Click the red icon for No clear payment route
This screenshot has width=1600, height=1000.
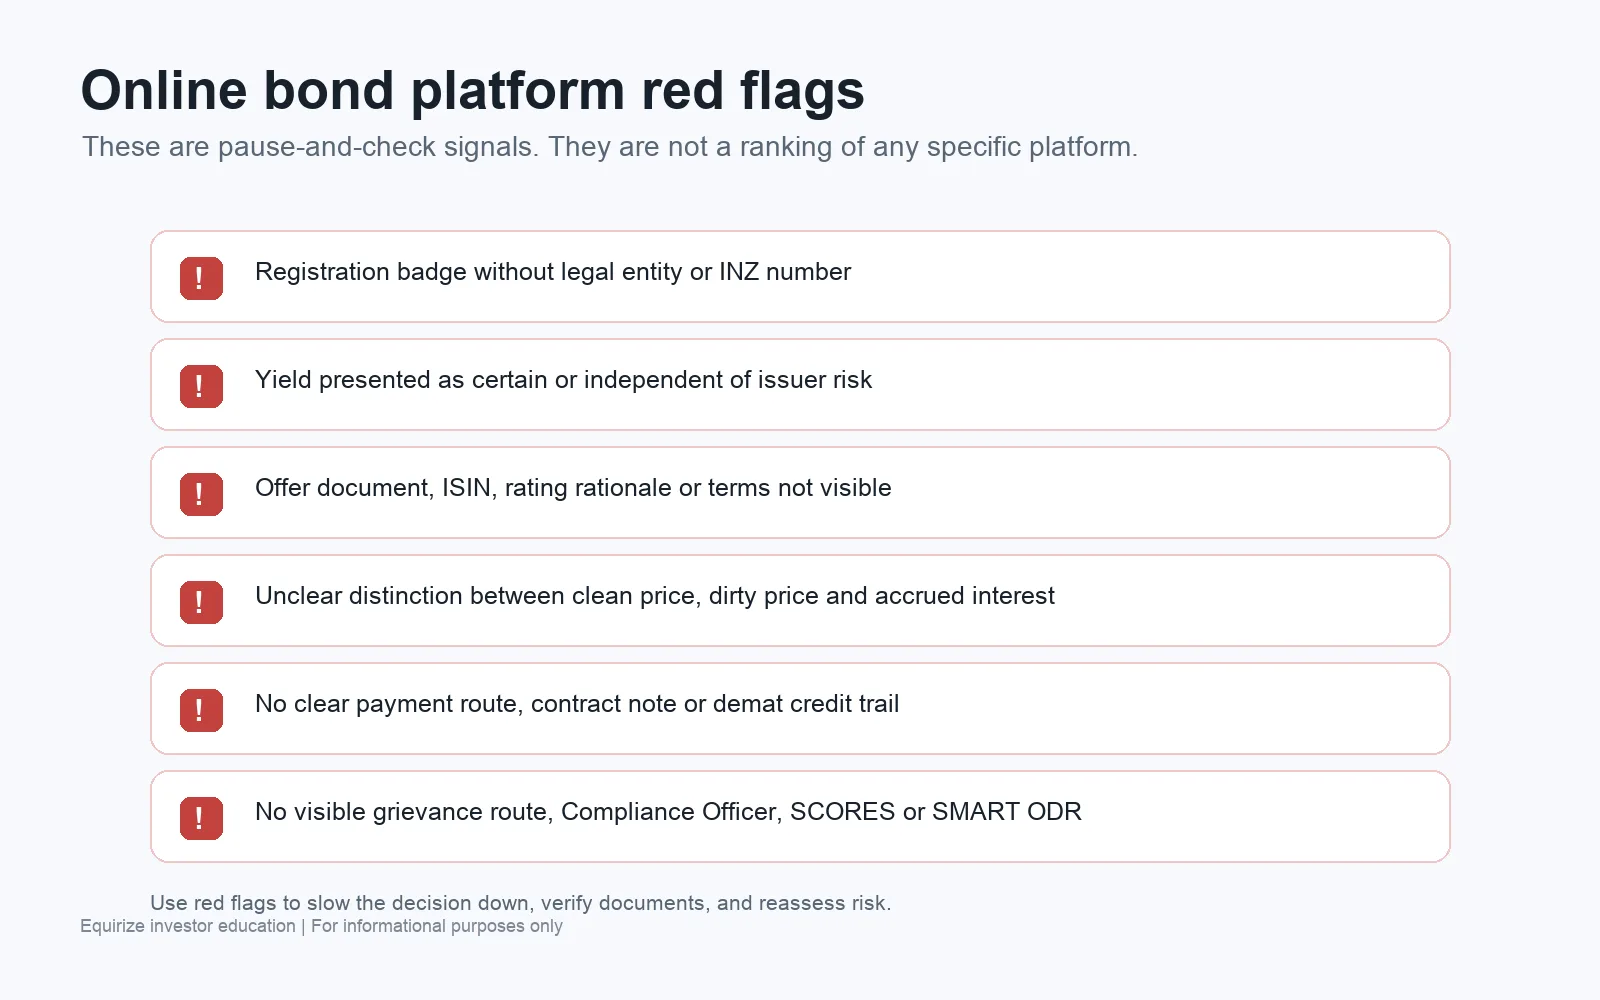(201, 710)
